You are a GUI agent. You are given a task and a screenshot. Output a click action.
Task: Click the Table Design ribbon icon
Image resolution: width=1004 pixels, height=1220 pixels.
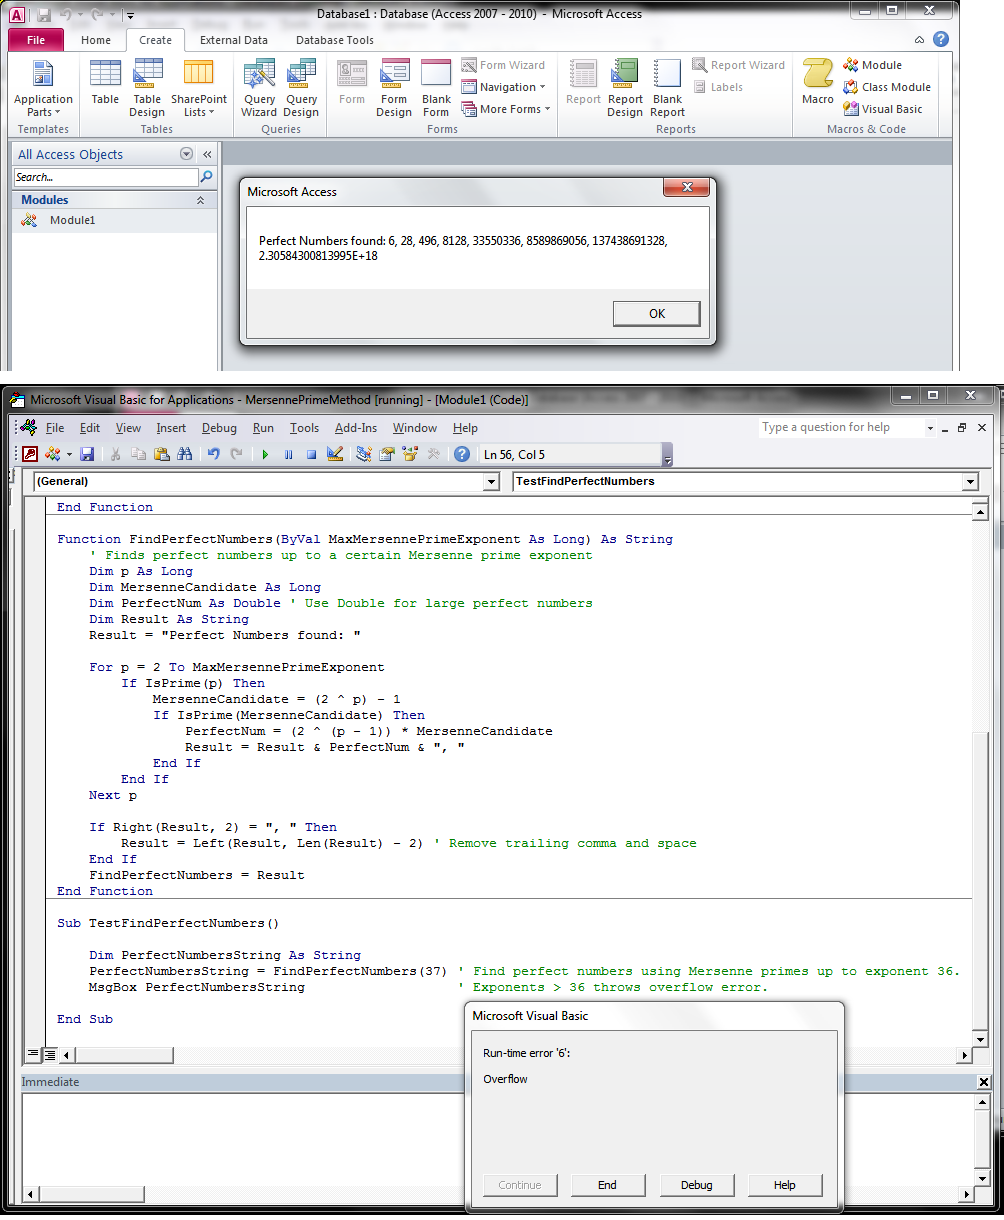pyautogui.click(x=147, y=88)
